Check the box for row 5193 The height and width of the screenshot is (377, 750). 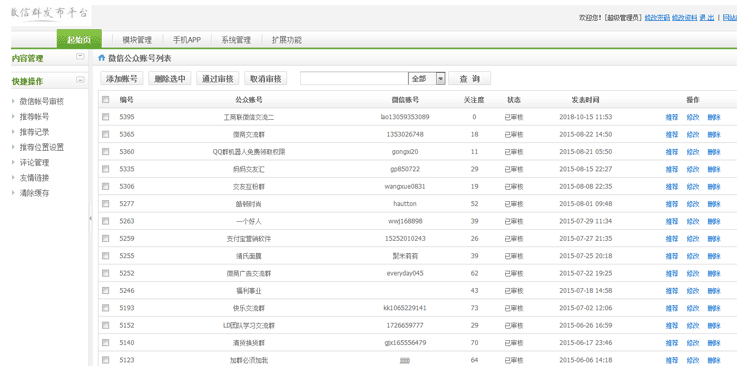[x=106, y=308]
